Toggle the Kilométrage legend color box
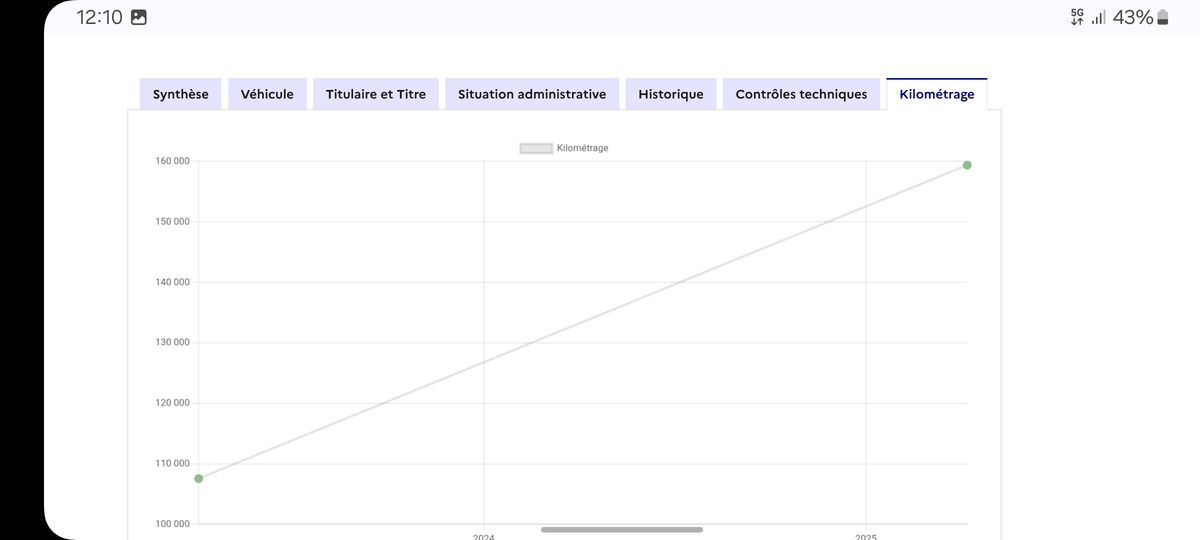 [x=536, y=148]
